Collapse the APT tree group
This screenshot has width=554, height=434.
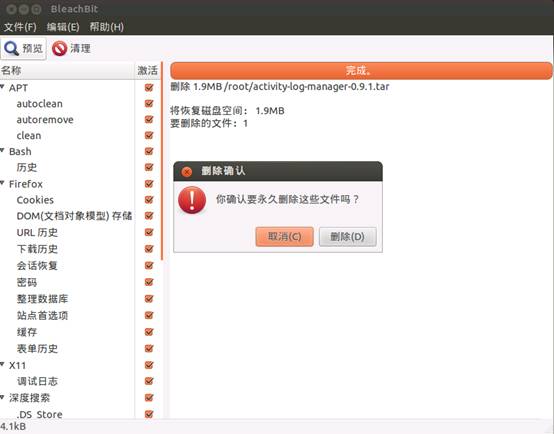pyautogui.click(x=2, y=86)
